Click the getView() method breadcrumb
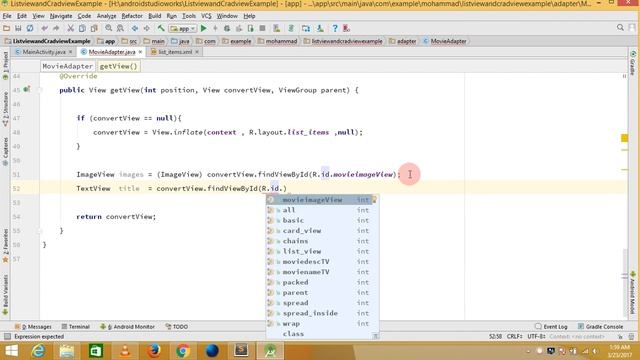This screenshot has width=640, height=360. pos(118,66)
